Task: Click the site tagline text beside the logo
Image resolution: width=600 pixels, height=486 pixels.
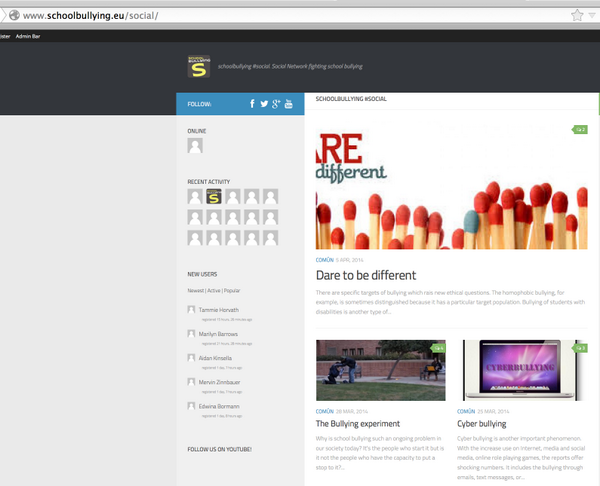Action: [290, 66]
